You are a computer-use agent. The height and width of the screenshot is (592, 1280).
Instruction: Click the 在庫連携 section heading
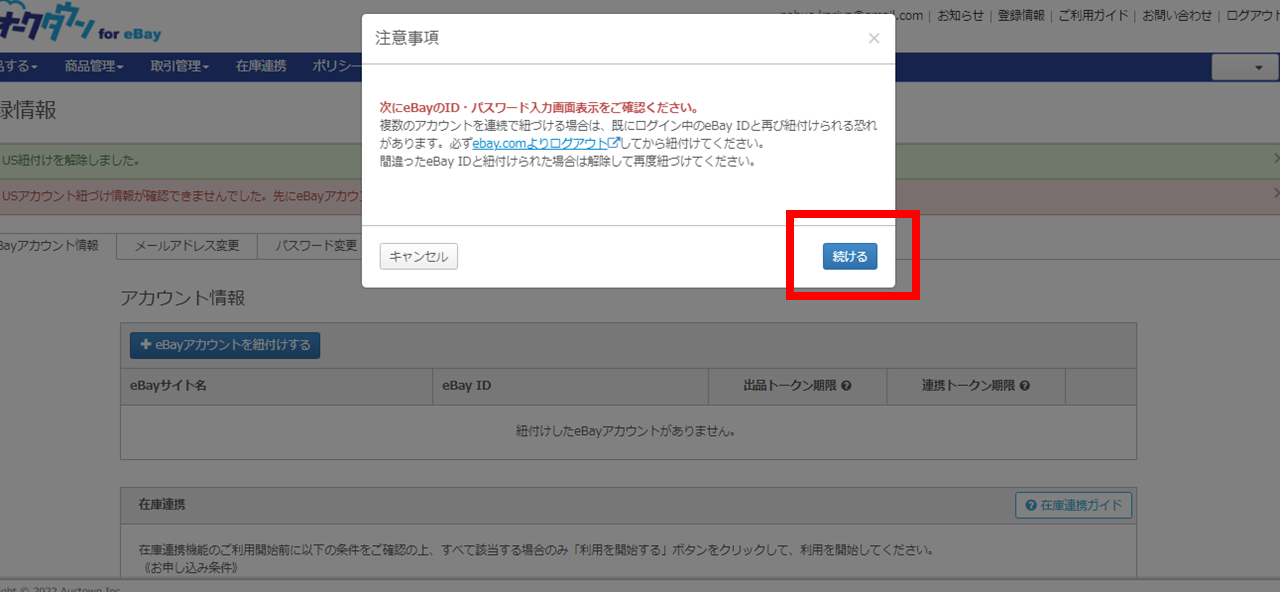click(x=162, y=505)
